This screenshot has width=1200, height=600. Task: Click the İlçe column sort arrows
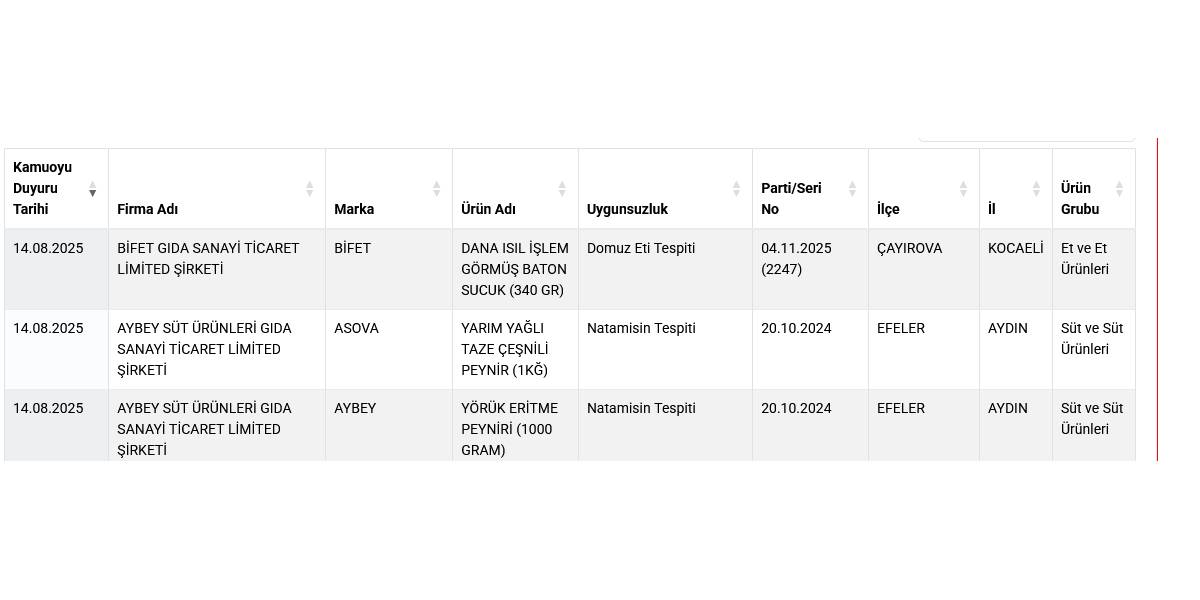click(x=963, y=188)
